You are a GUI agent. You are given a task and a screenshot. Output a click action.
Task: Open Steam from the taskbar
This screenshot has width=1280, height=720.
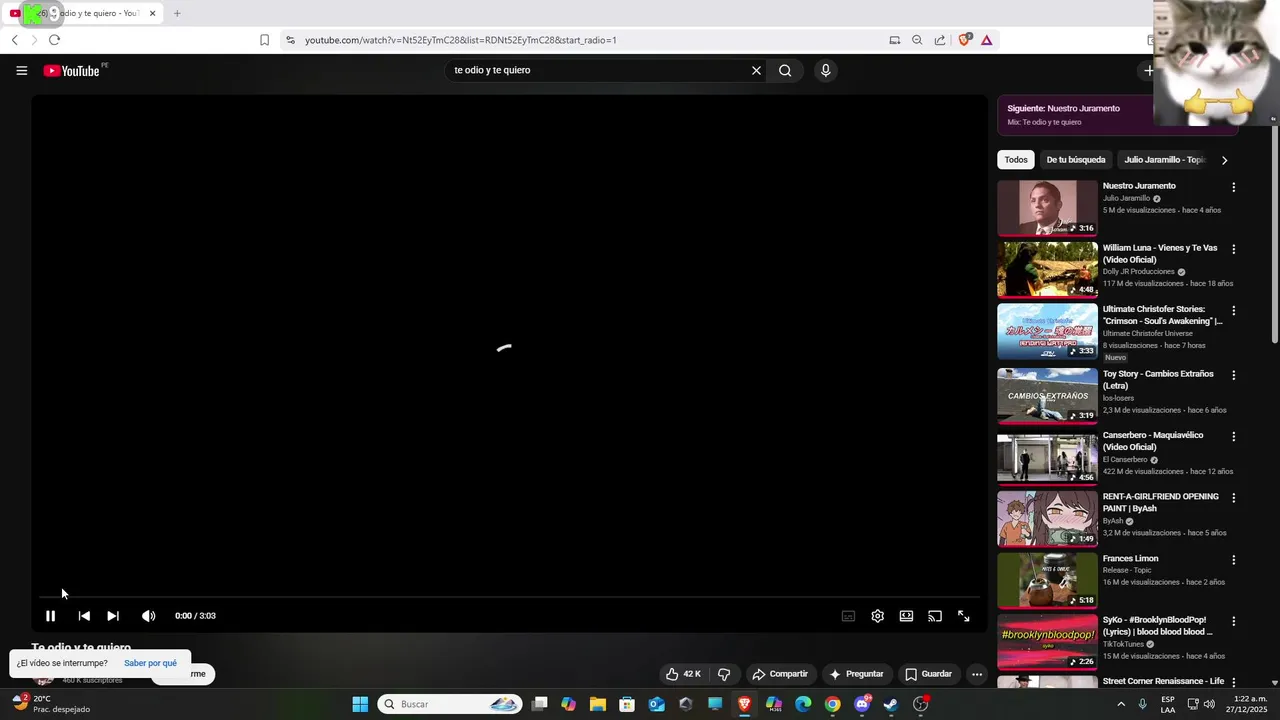pyautogui.click(x=891, y=704)
